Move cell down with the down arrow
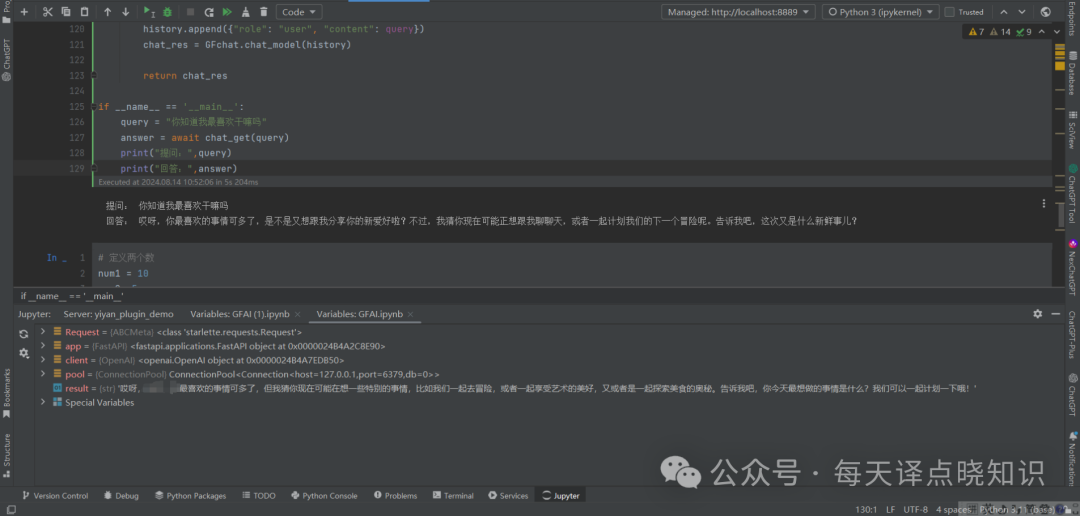The width and height of the screenshot is (1080, 516). [125, 12]
